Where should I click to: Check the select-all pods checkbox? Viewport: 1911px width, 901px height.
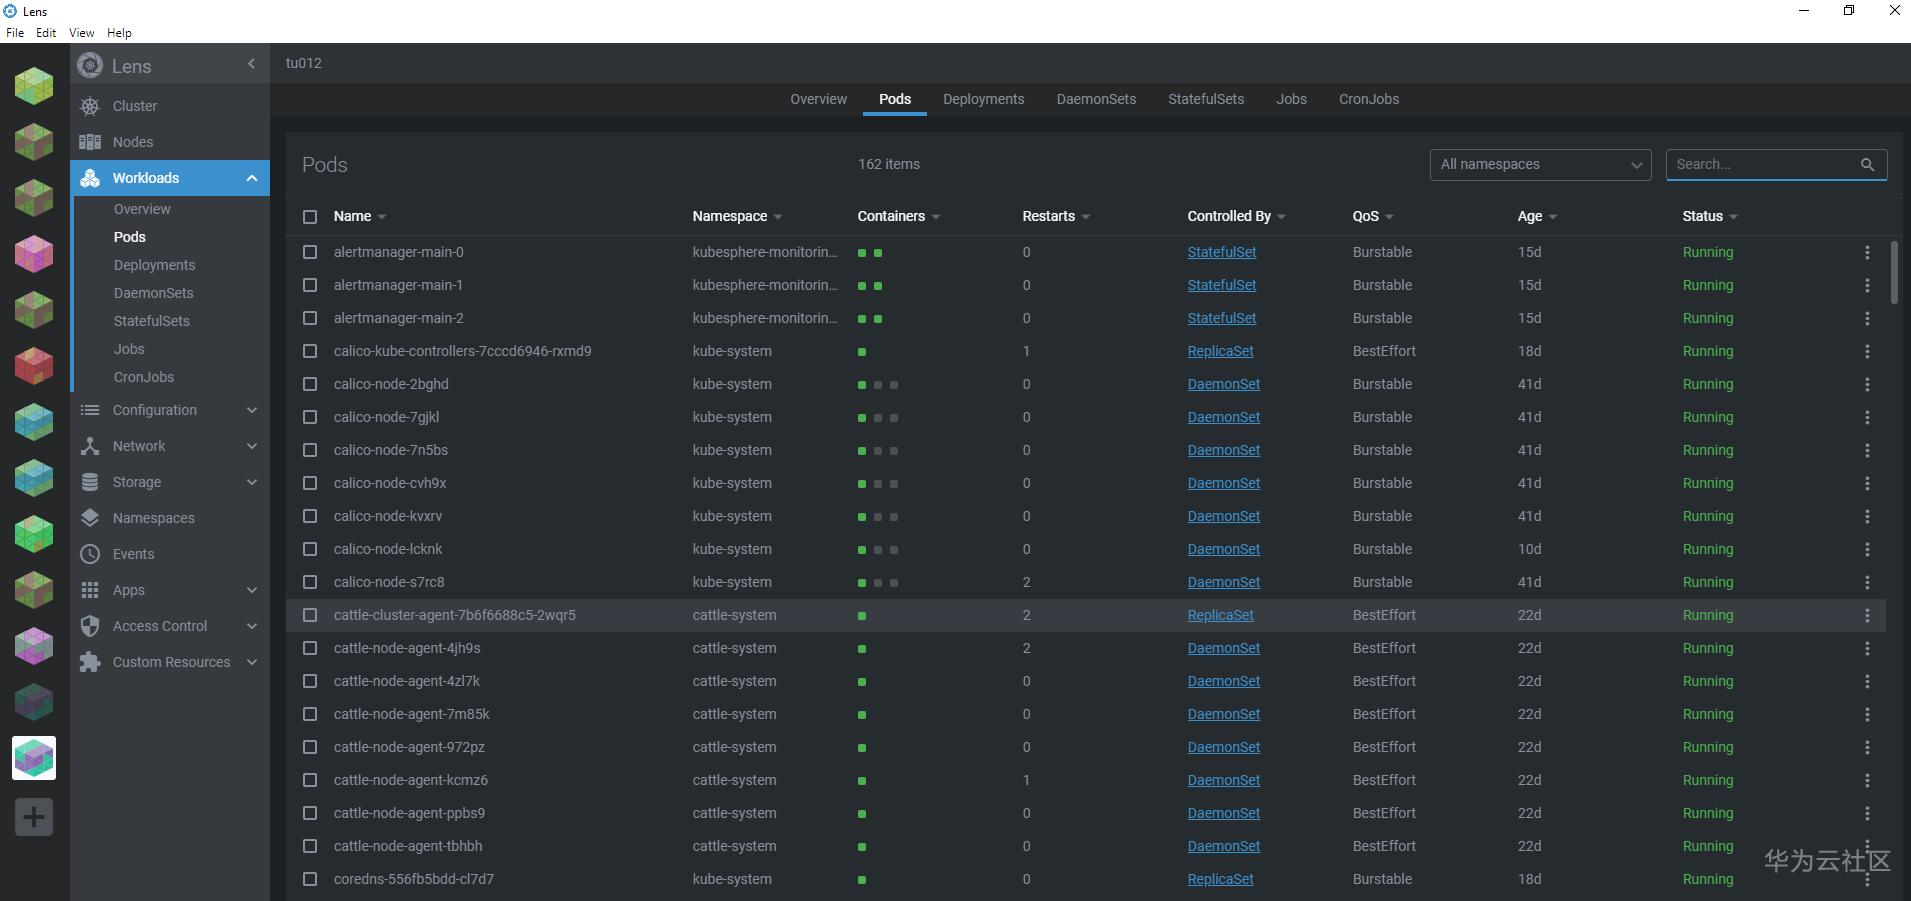click(x=310, y=217)
